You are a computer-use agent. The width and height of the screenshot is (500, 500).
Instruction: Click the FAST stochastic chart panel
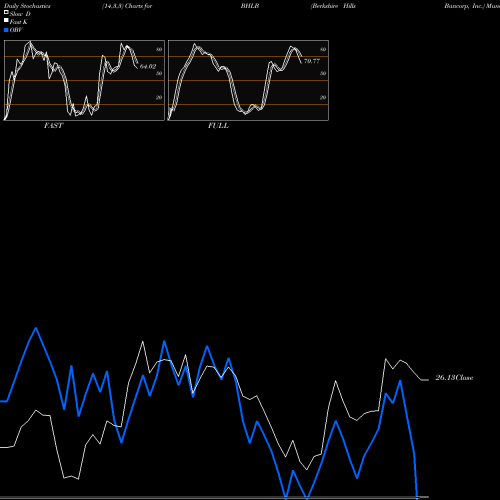click(84, 80)
